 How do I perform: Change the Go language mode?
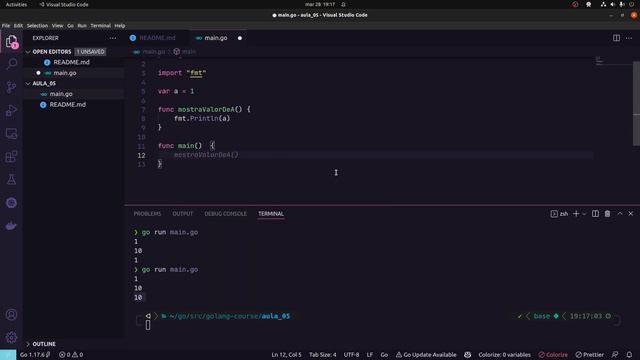(384, 355)
